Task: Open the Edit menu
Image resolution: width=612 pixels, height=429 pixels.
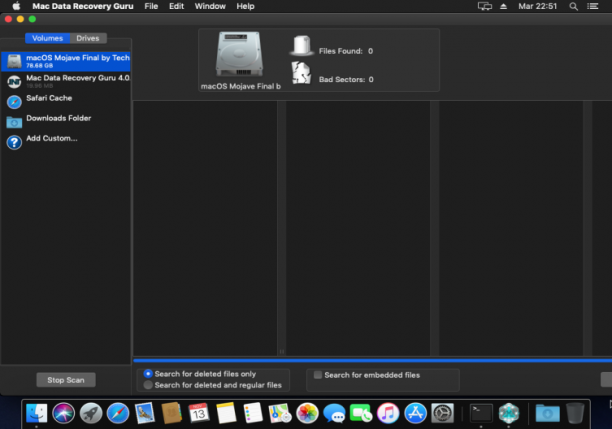Action: pos(176,6)
